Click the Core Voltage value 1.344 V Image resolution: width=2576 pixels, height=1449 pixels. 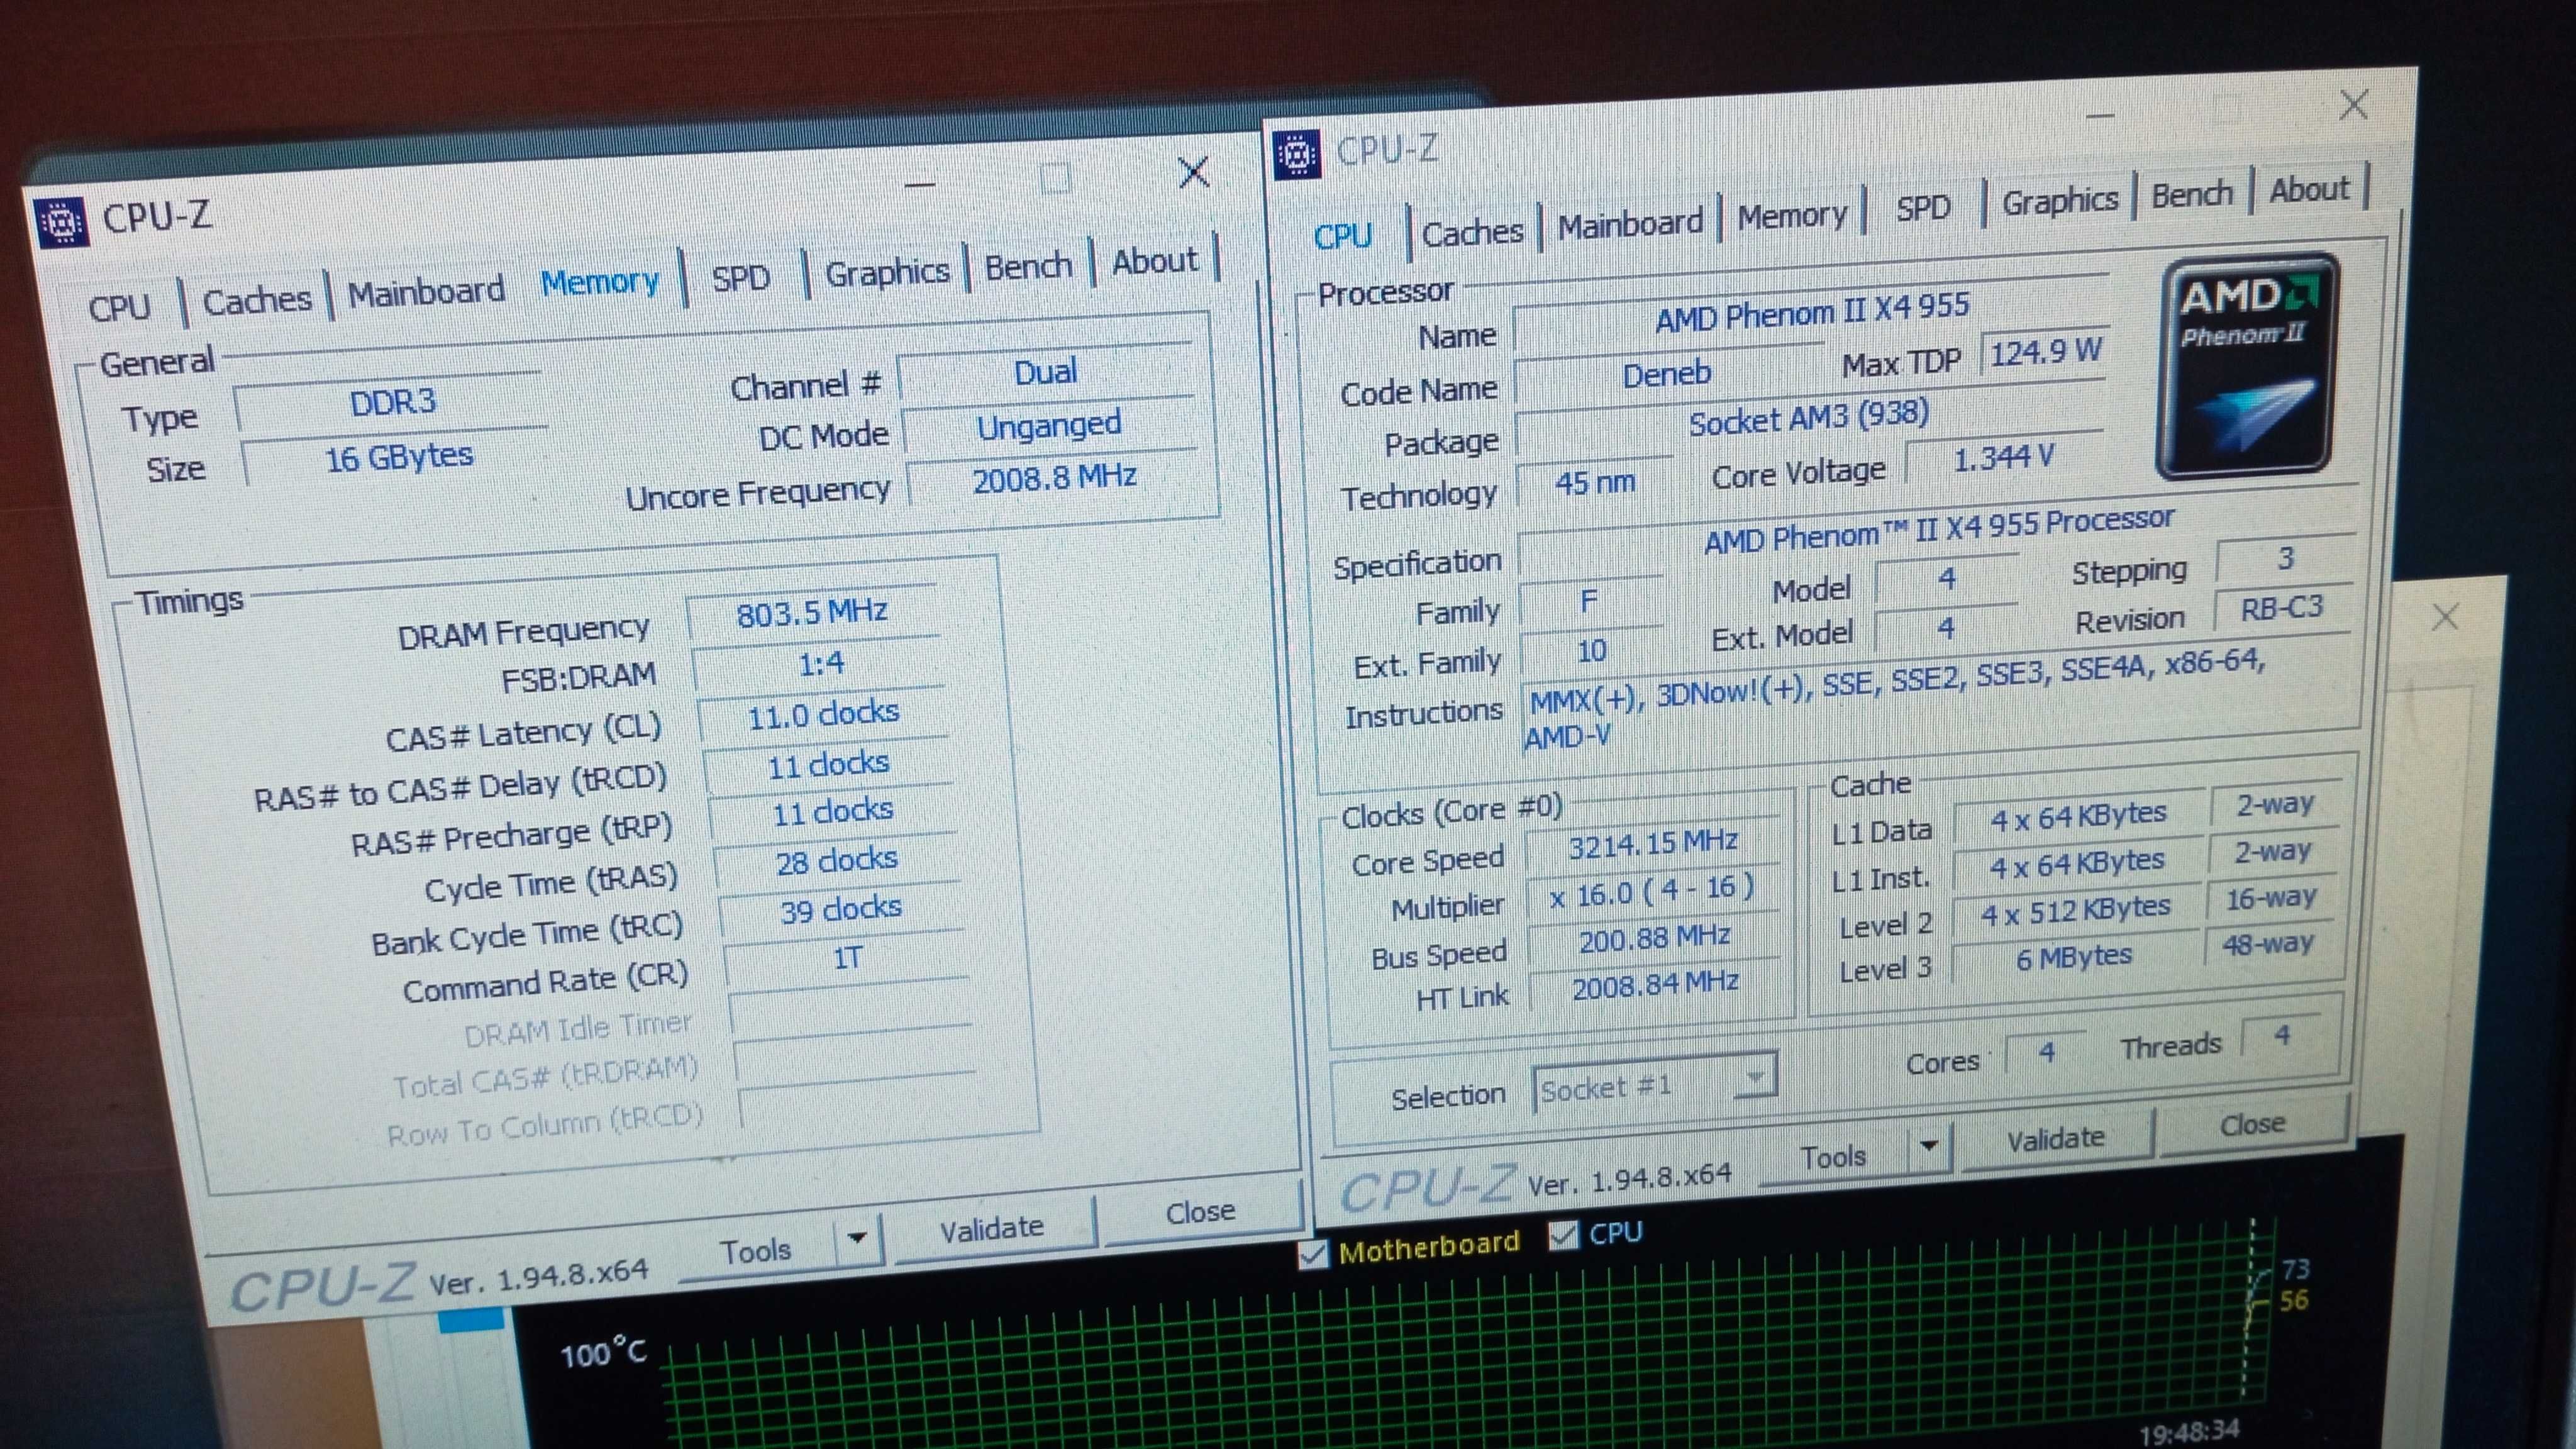pos(2003,458)
